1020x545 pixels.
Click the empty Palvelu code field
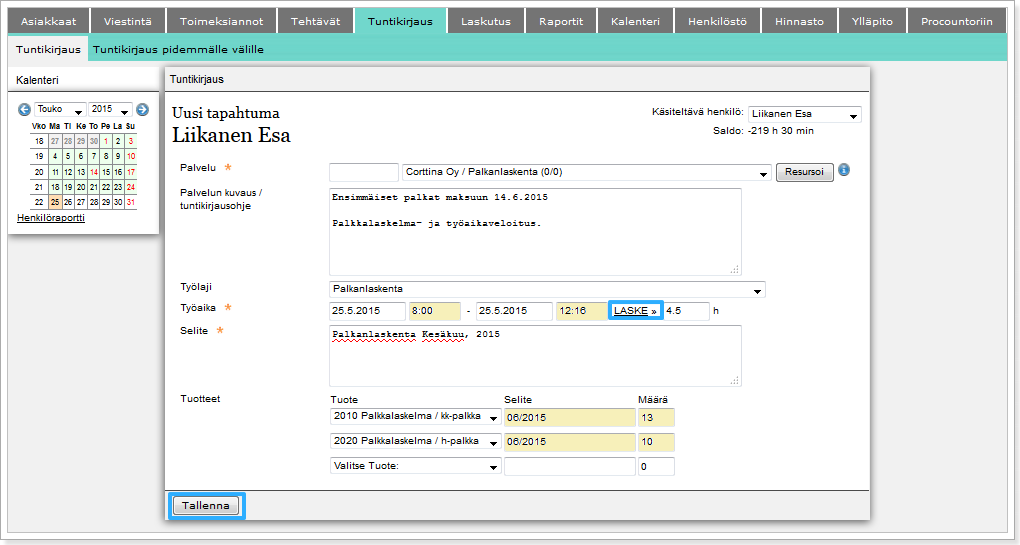pyautogui.click(x=364, y=172)
